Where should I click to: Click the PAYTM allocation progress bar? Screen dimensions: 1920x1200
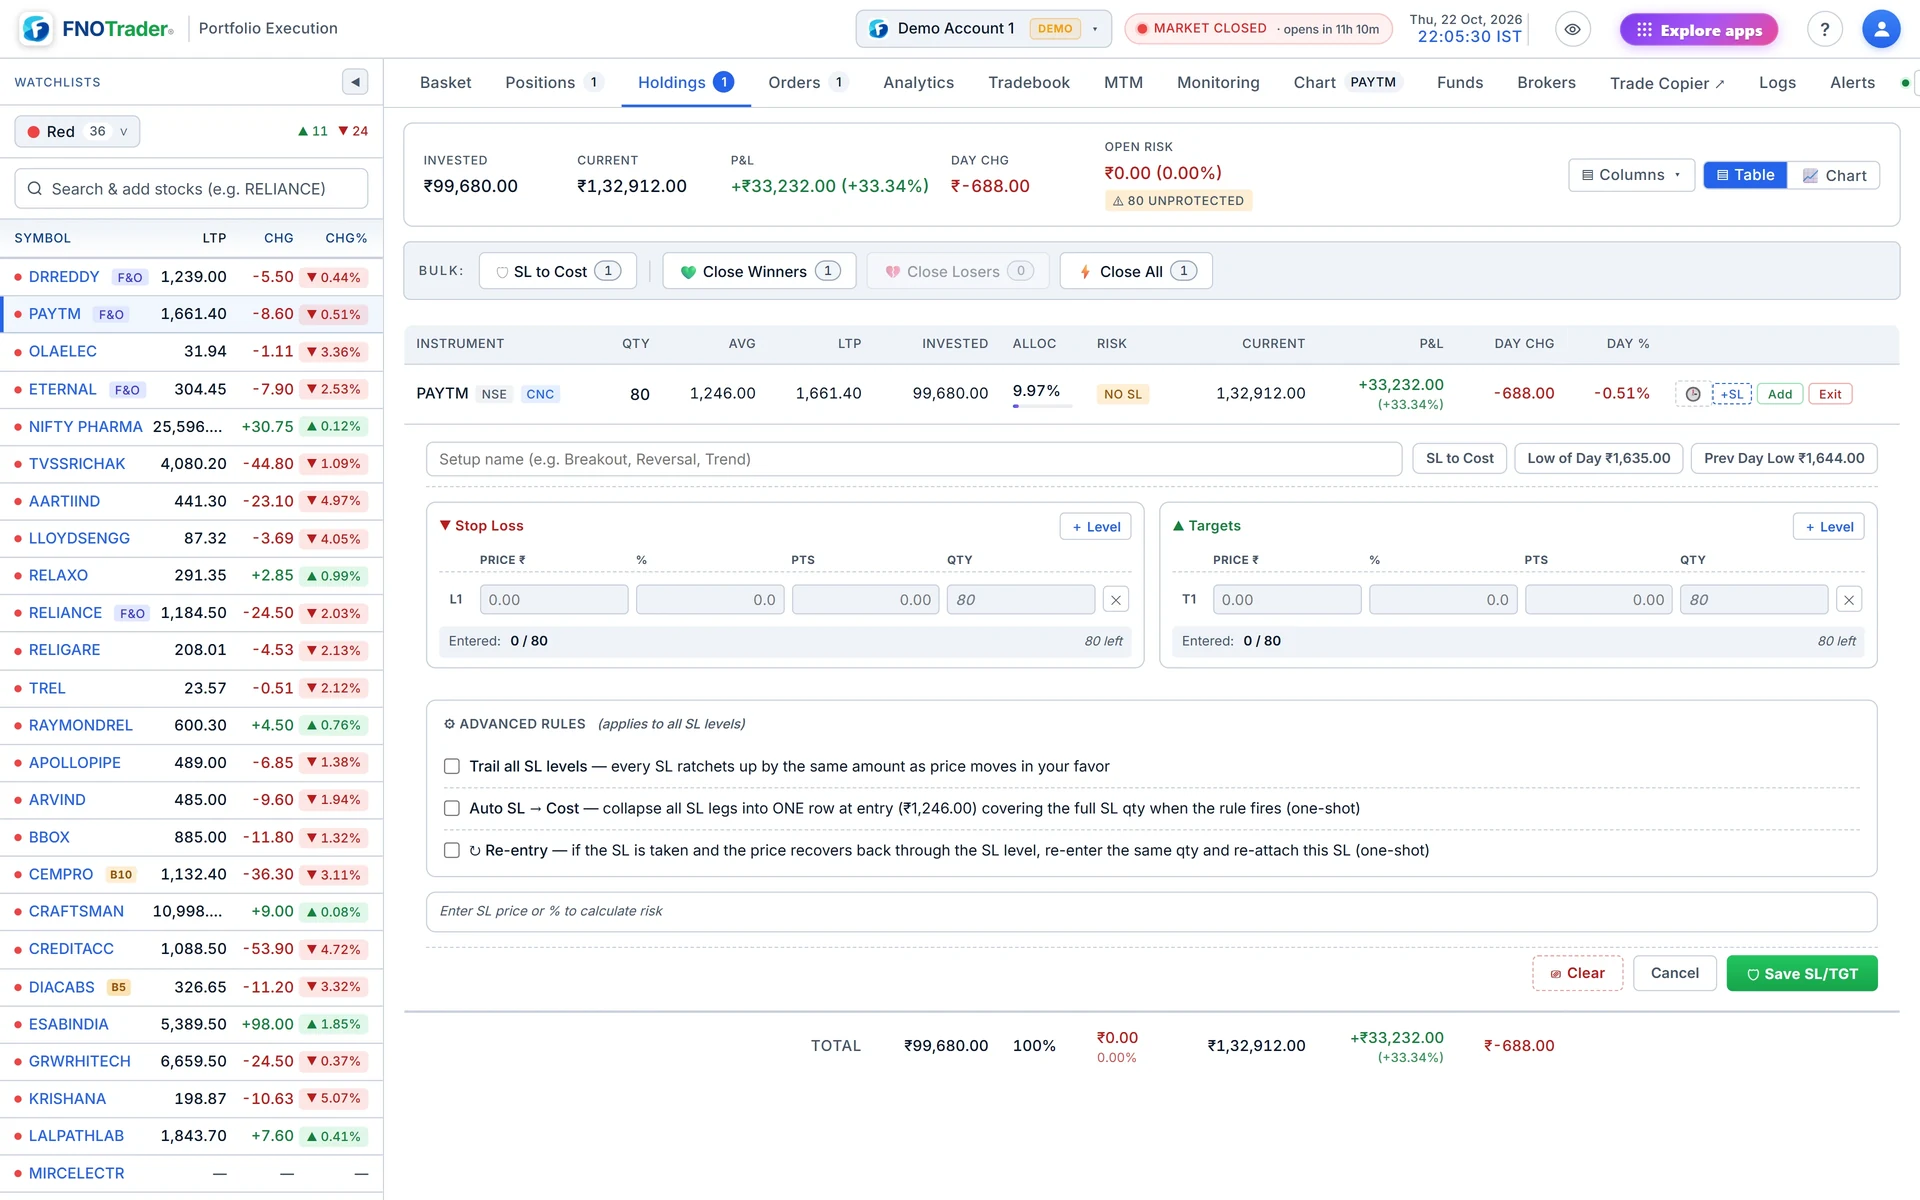point(1042,406)
